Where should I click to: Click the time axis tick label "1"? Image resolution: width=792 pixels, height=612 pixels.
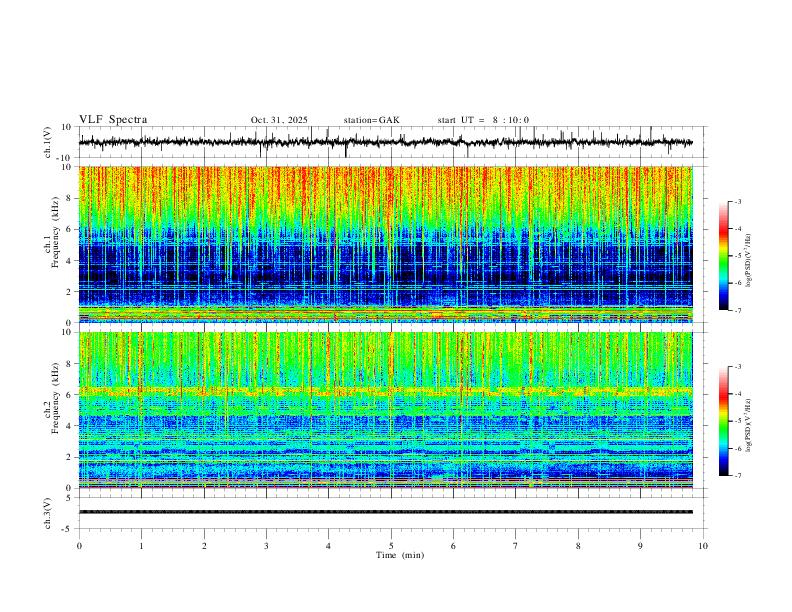coord(141,546)
